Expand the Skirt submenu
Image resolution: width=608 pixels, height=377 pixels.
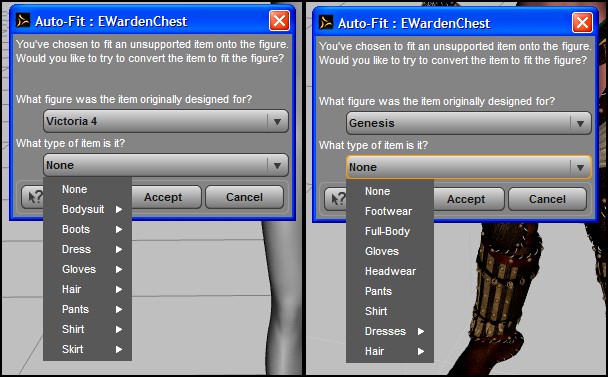pos(88,349)
